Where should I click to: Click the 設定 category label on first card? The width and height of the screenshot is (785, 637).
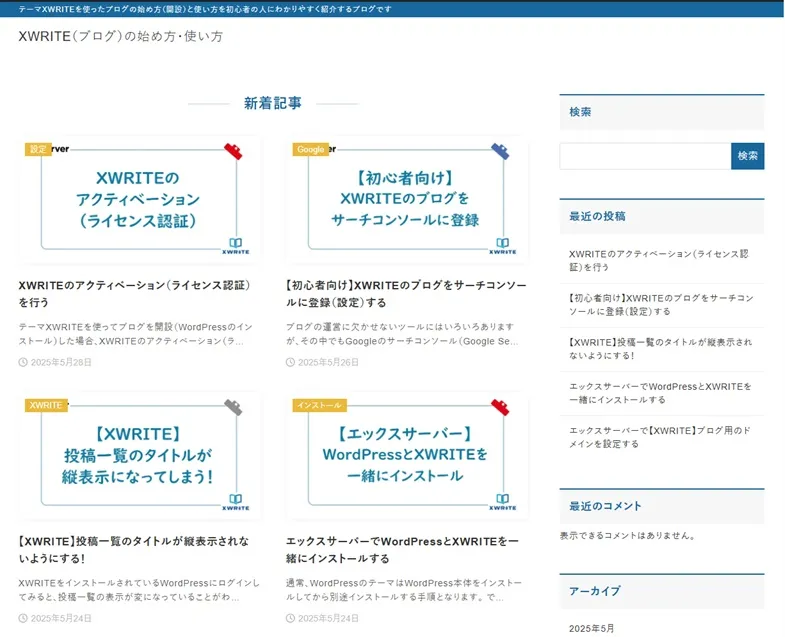(39, 149)
